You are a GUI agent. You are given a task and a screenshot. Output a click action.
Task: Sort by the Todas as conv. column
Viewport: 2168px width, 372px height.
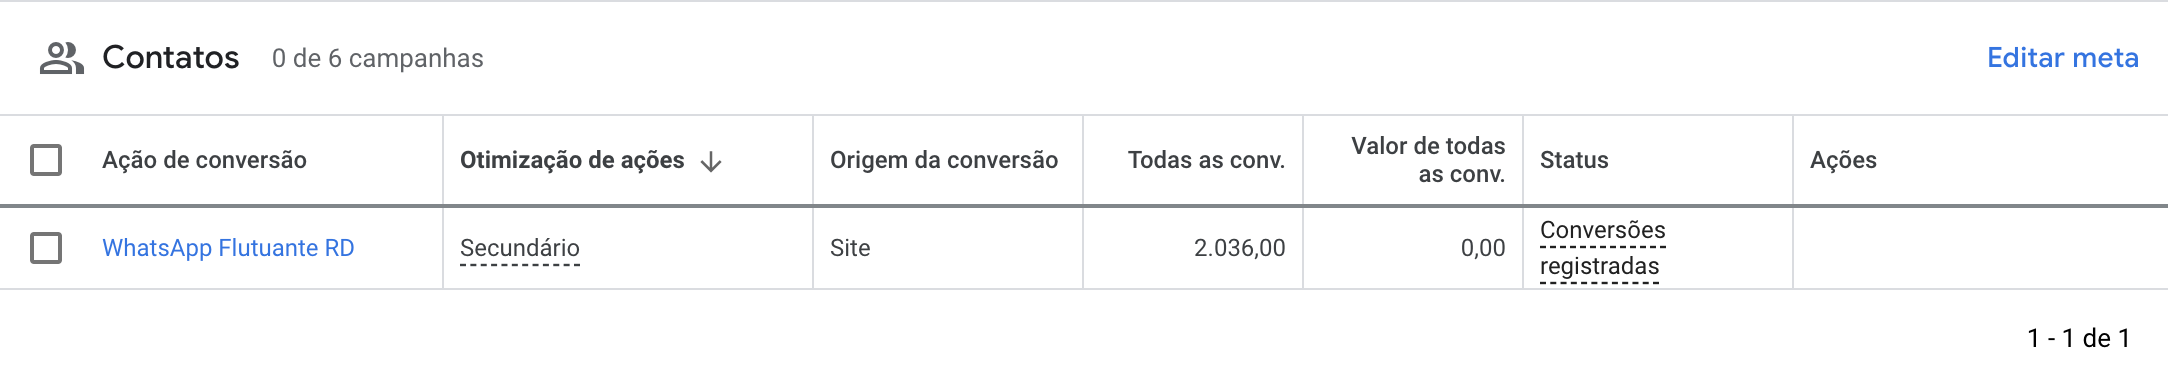pos(1206,160)
